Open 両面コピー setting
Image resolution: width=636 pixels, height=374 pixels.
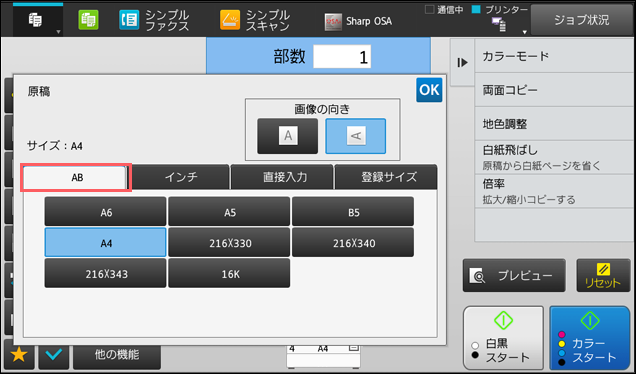coord(554,90)
